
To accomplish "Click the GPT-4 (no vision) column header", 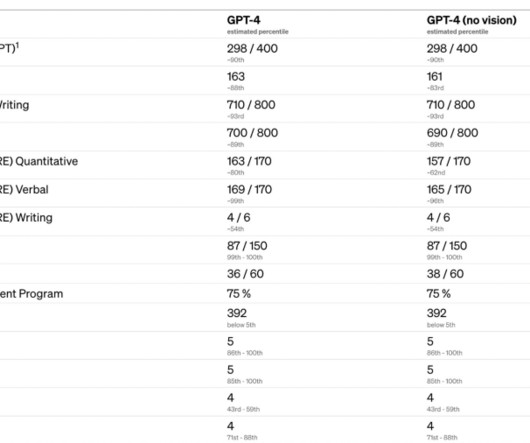I will click(472, 20).
